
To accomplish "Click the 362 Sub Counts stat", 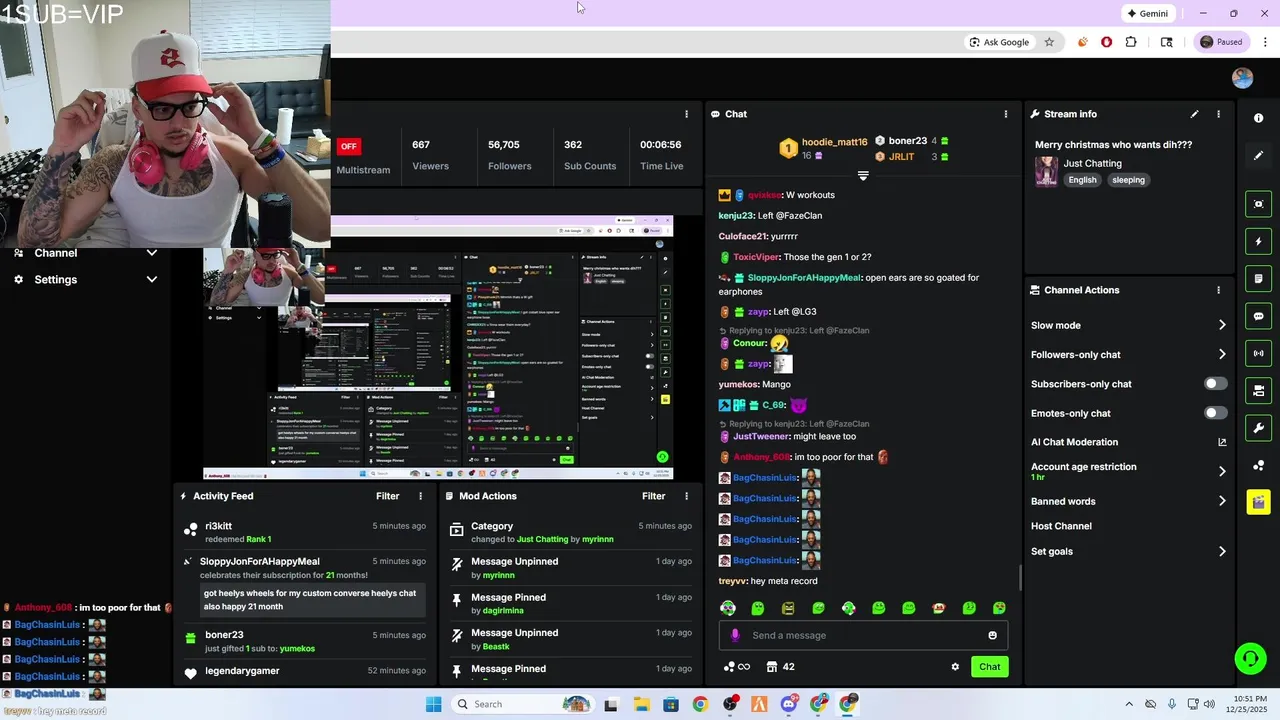I will tap(589, 155).
